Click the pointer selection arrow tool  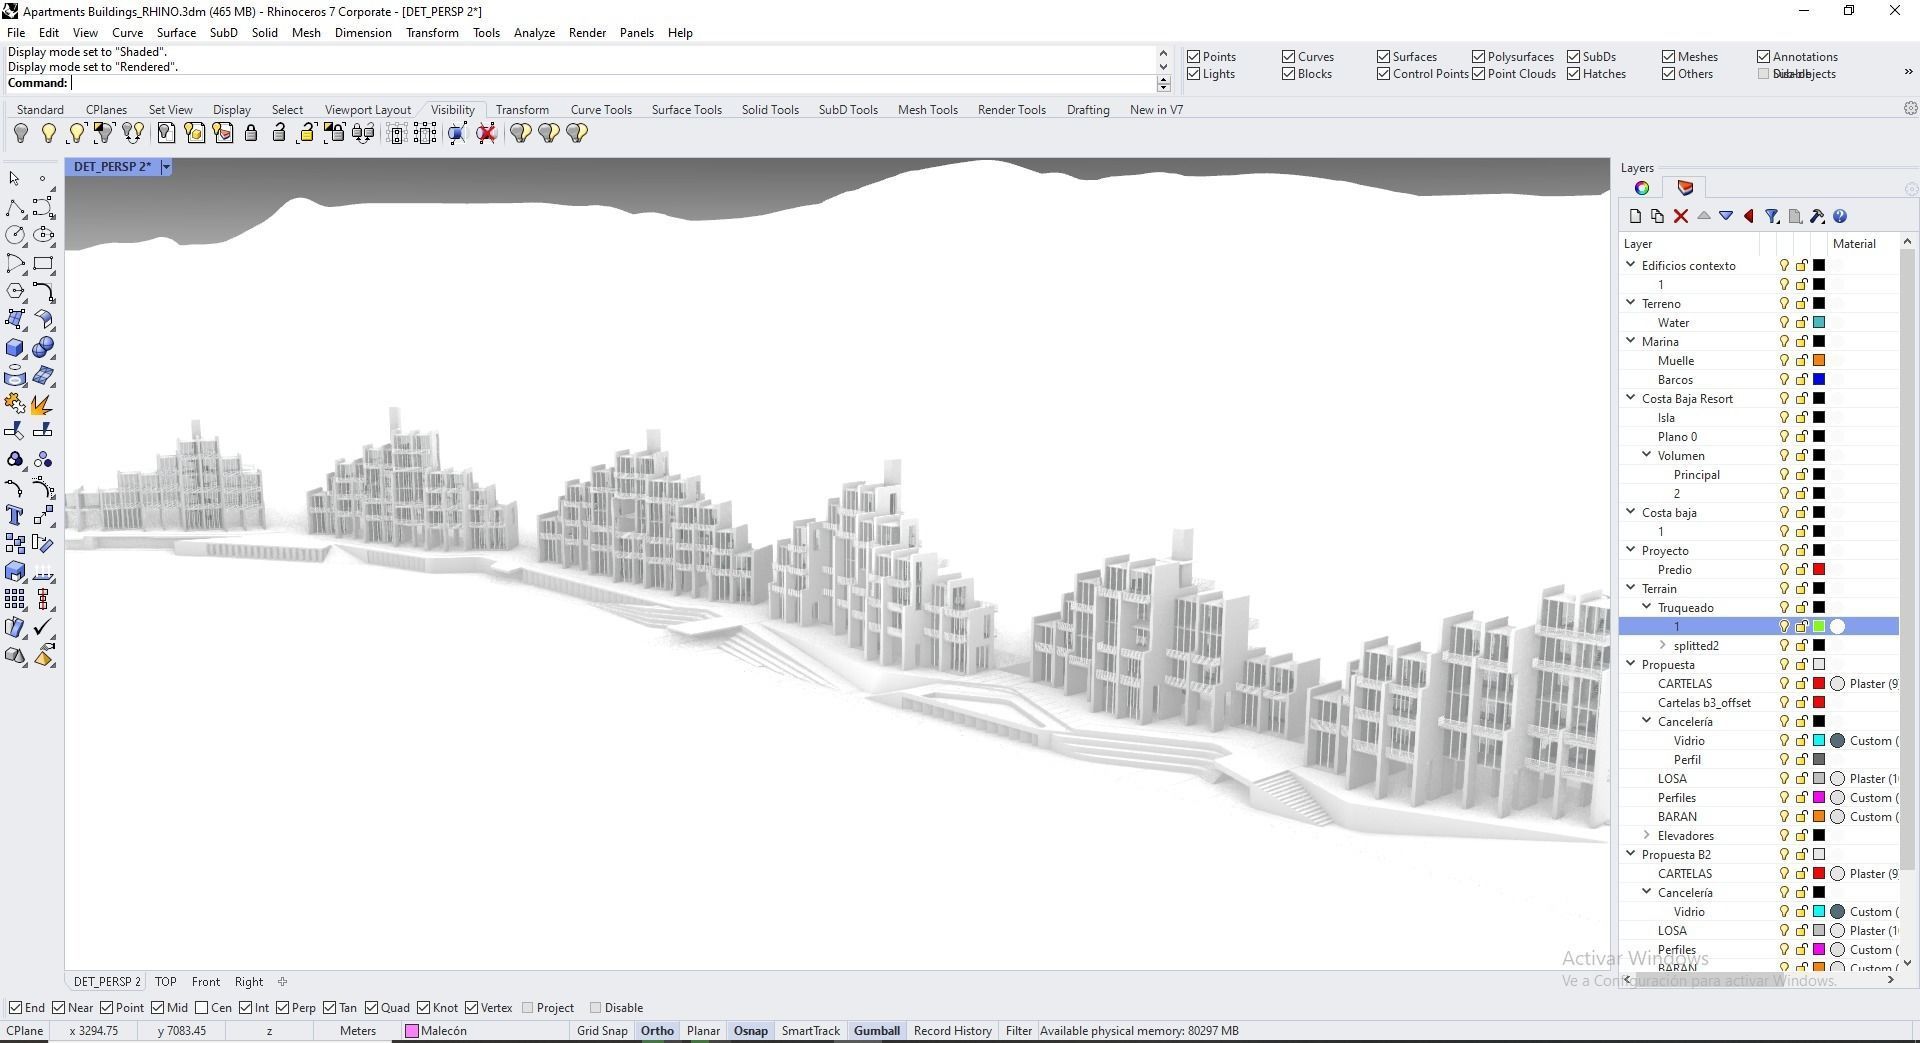15,180
